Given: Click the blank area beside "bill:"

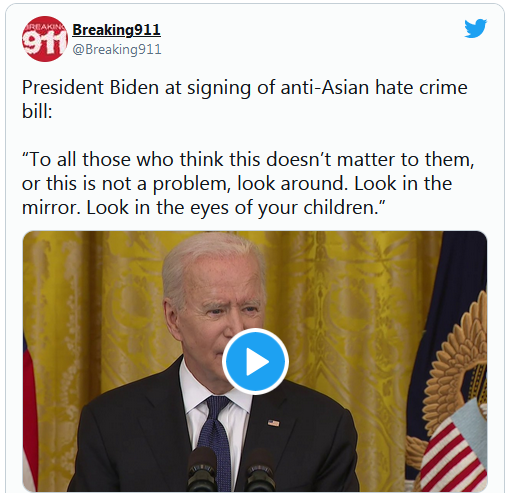Looking at the screenshot, I should point(267,111).
